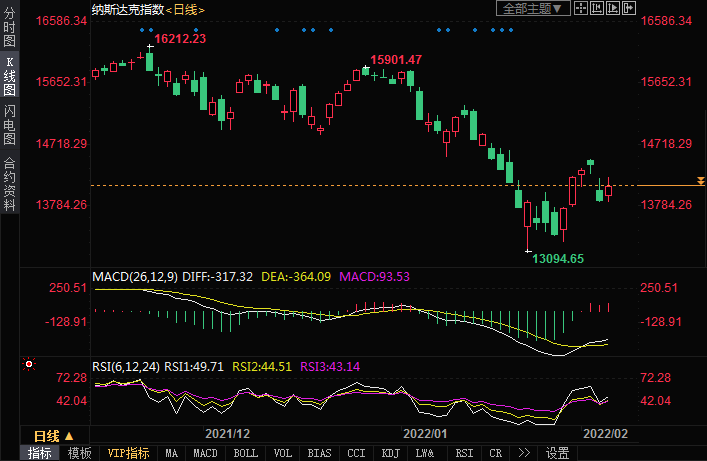This screenshot has width=707, height=461.
Task: Click the orange arrow marker on right price axis
Action: (700, 180)
